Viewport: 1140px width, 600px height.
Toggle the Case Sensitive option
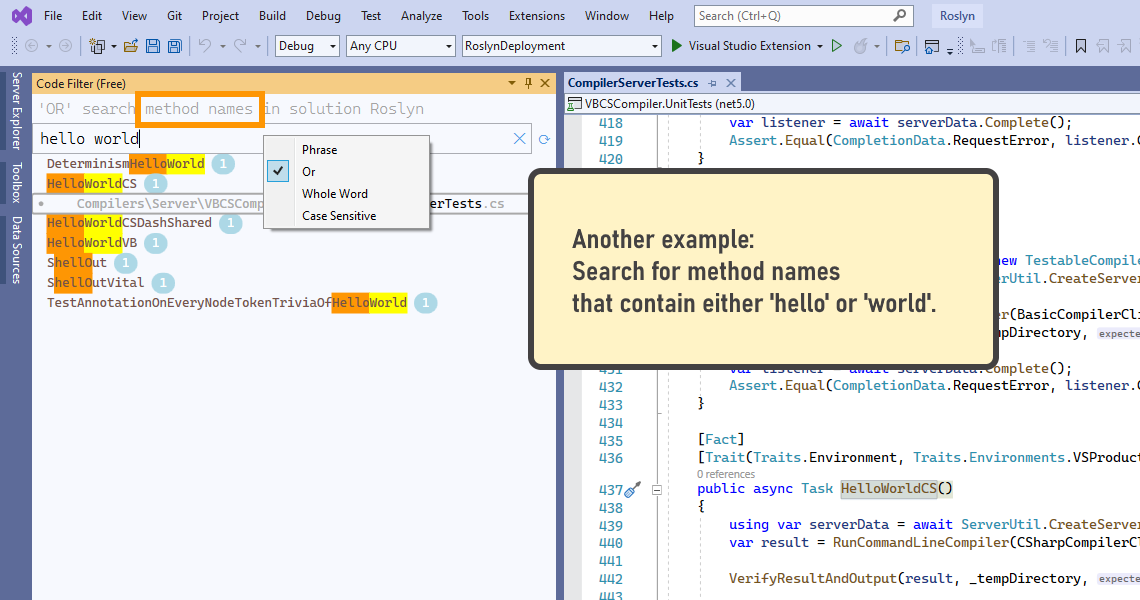(339, 216)
